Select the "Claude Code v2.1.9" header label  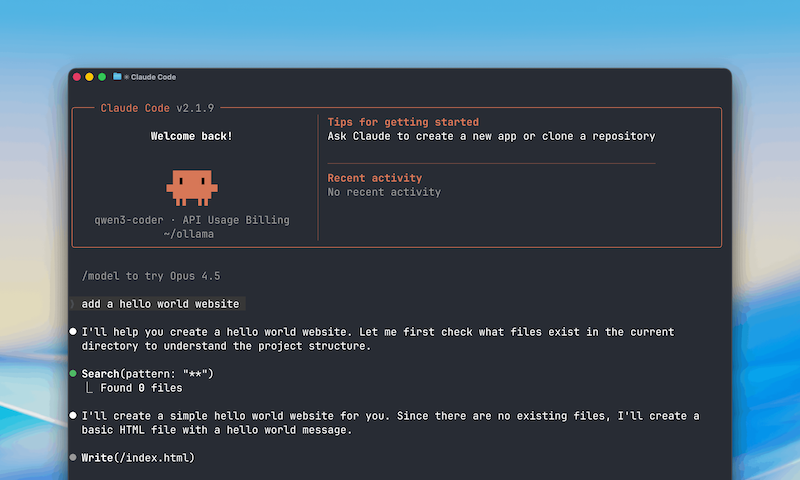point(157,108)
